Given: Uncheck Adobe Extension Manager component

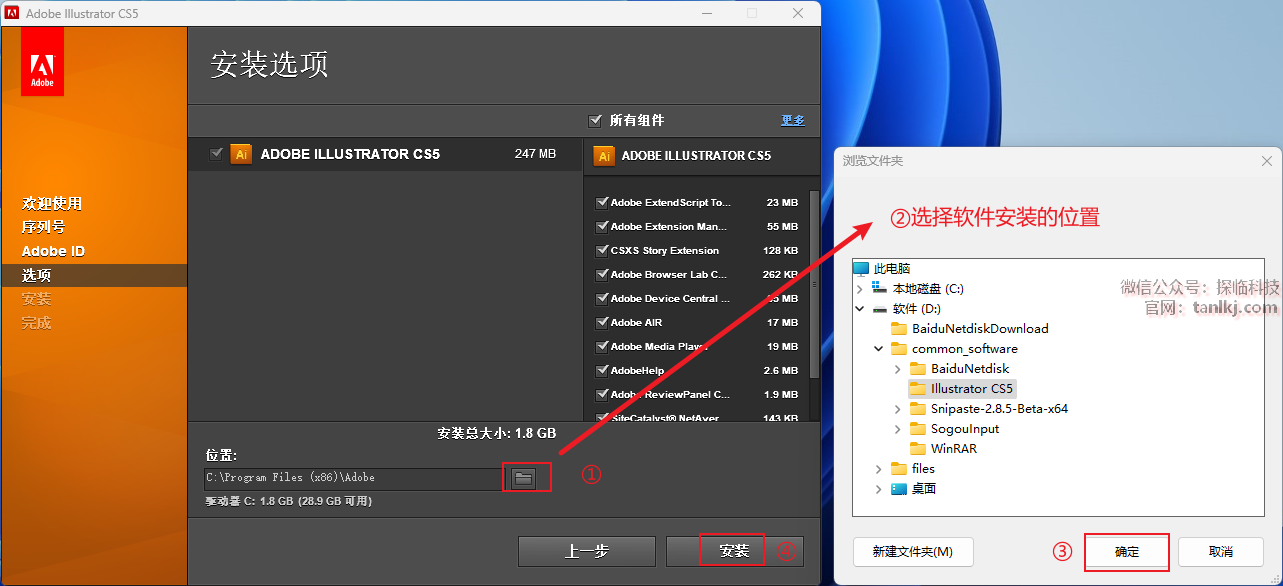Looking at the screenshot, I should coord(602,226).
